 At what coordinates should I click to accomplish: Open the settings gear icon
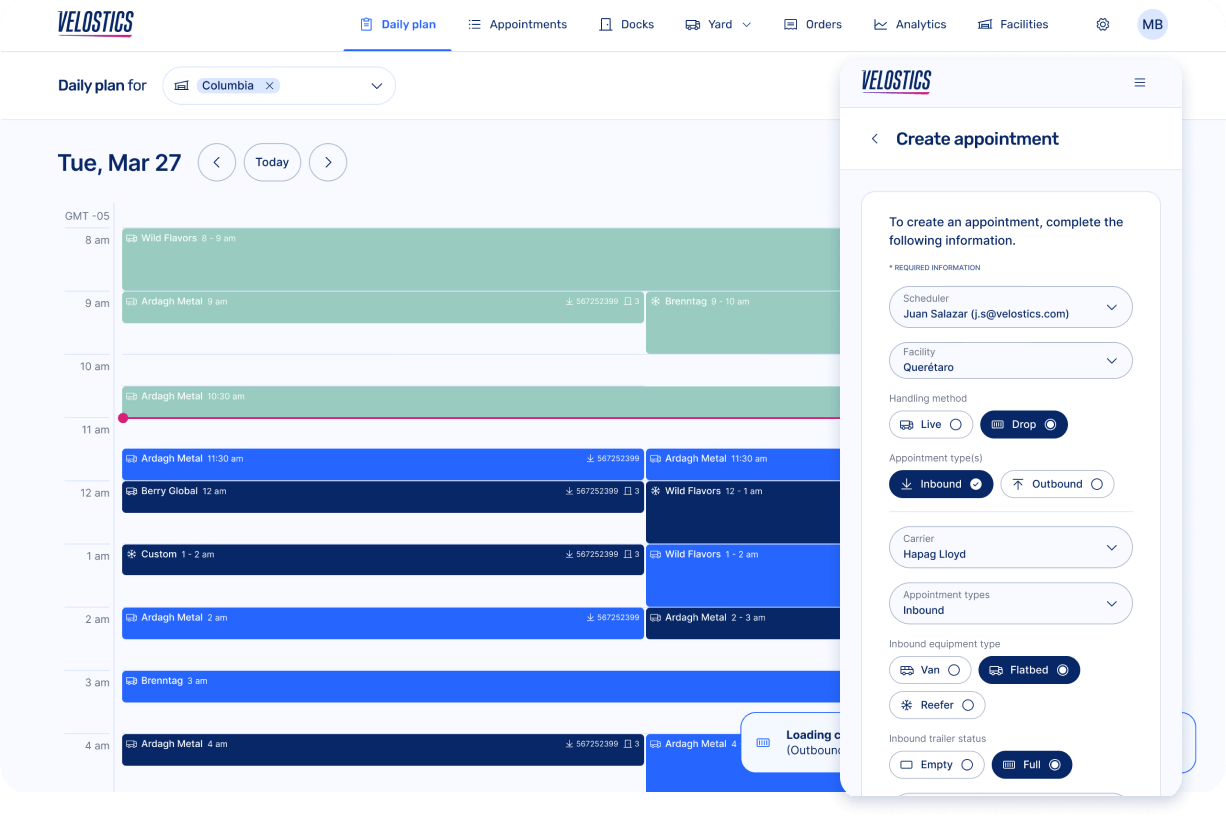(1102, 24)
